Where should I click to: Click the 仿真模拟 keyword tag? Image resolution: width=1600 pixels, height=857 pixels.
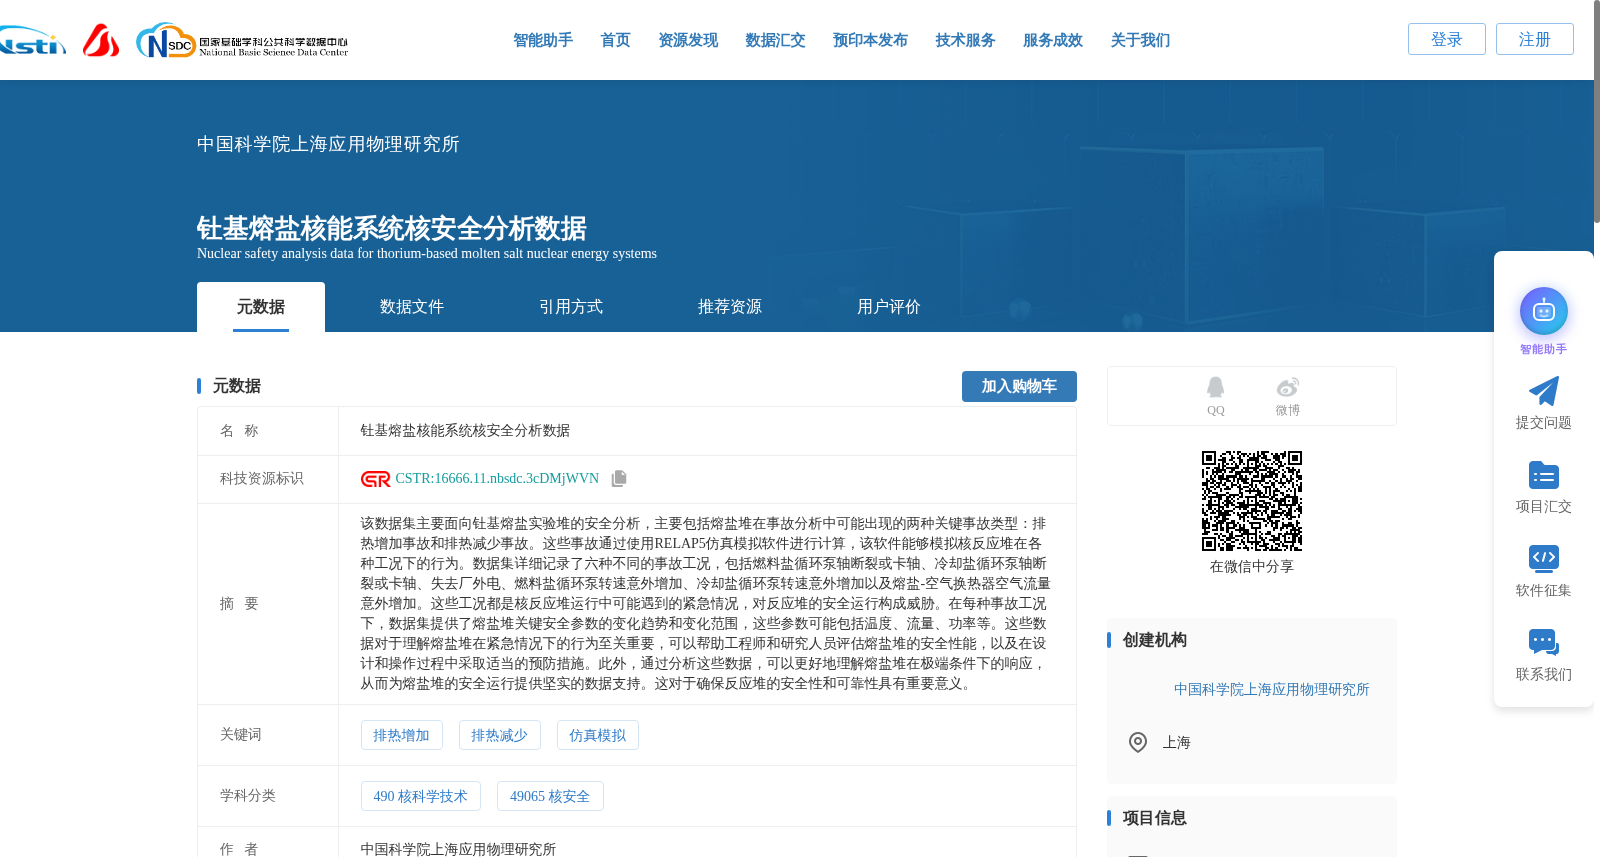click(x=597, y=735)
